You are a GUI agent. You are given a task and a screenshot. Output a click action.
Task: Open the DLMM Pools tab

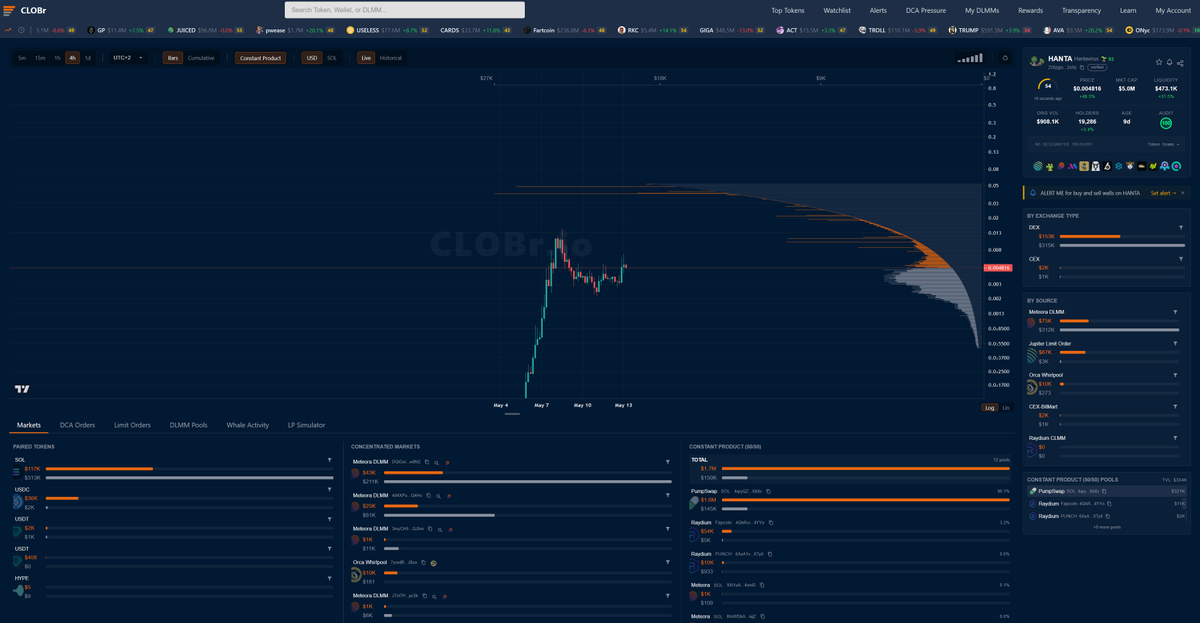[189, 425]
